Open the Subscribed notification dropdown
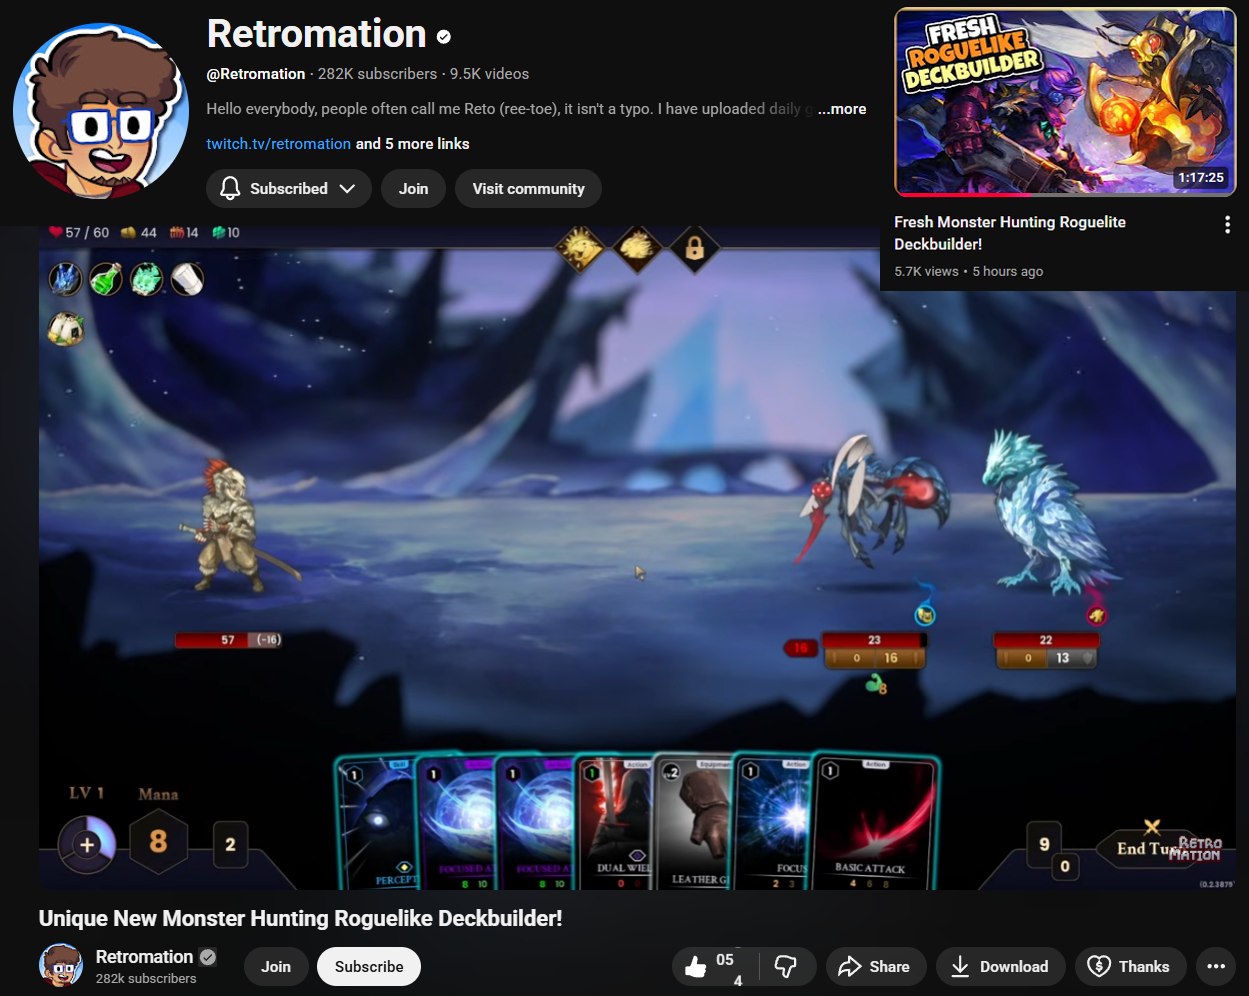This screenshot has height=996, width=1249. coord(288,189)
